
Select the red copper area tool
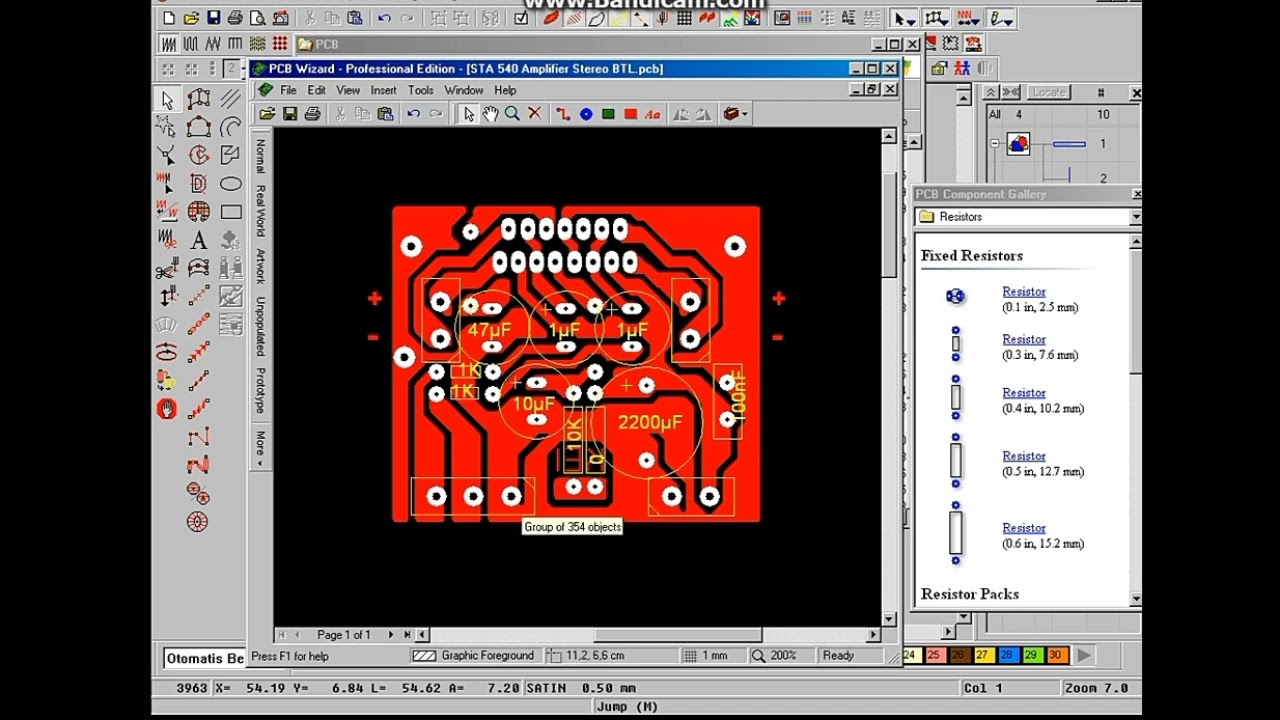coord(630,114)
